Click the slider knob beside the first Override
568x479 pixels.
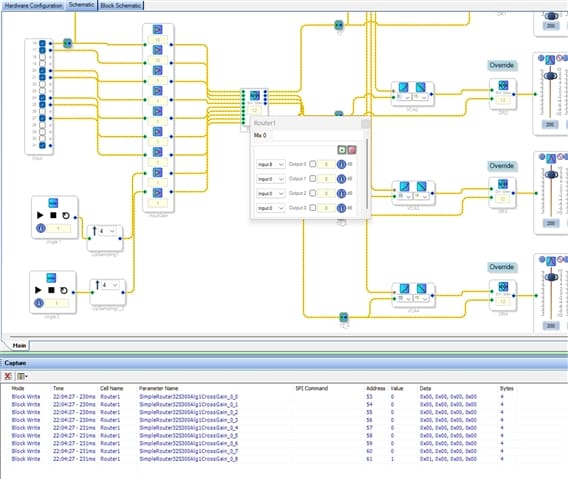551,76
